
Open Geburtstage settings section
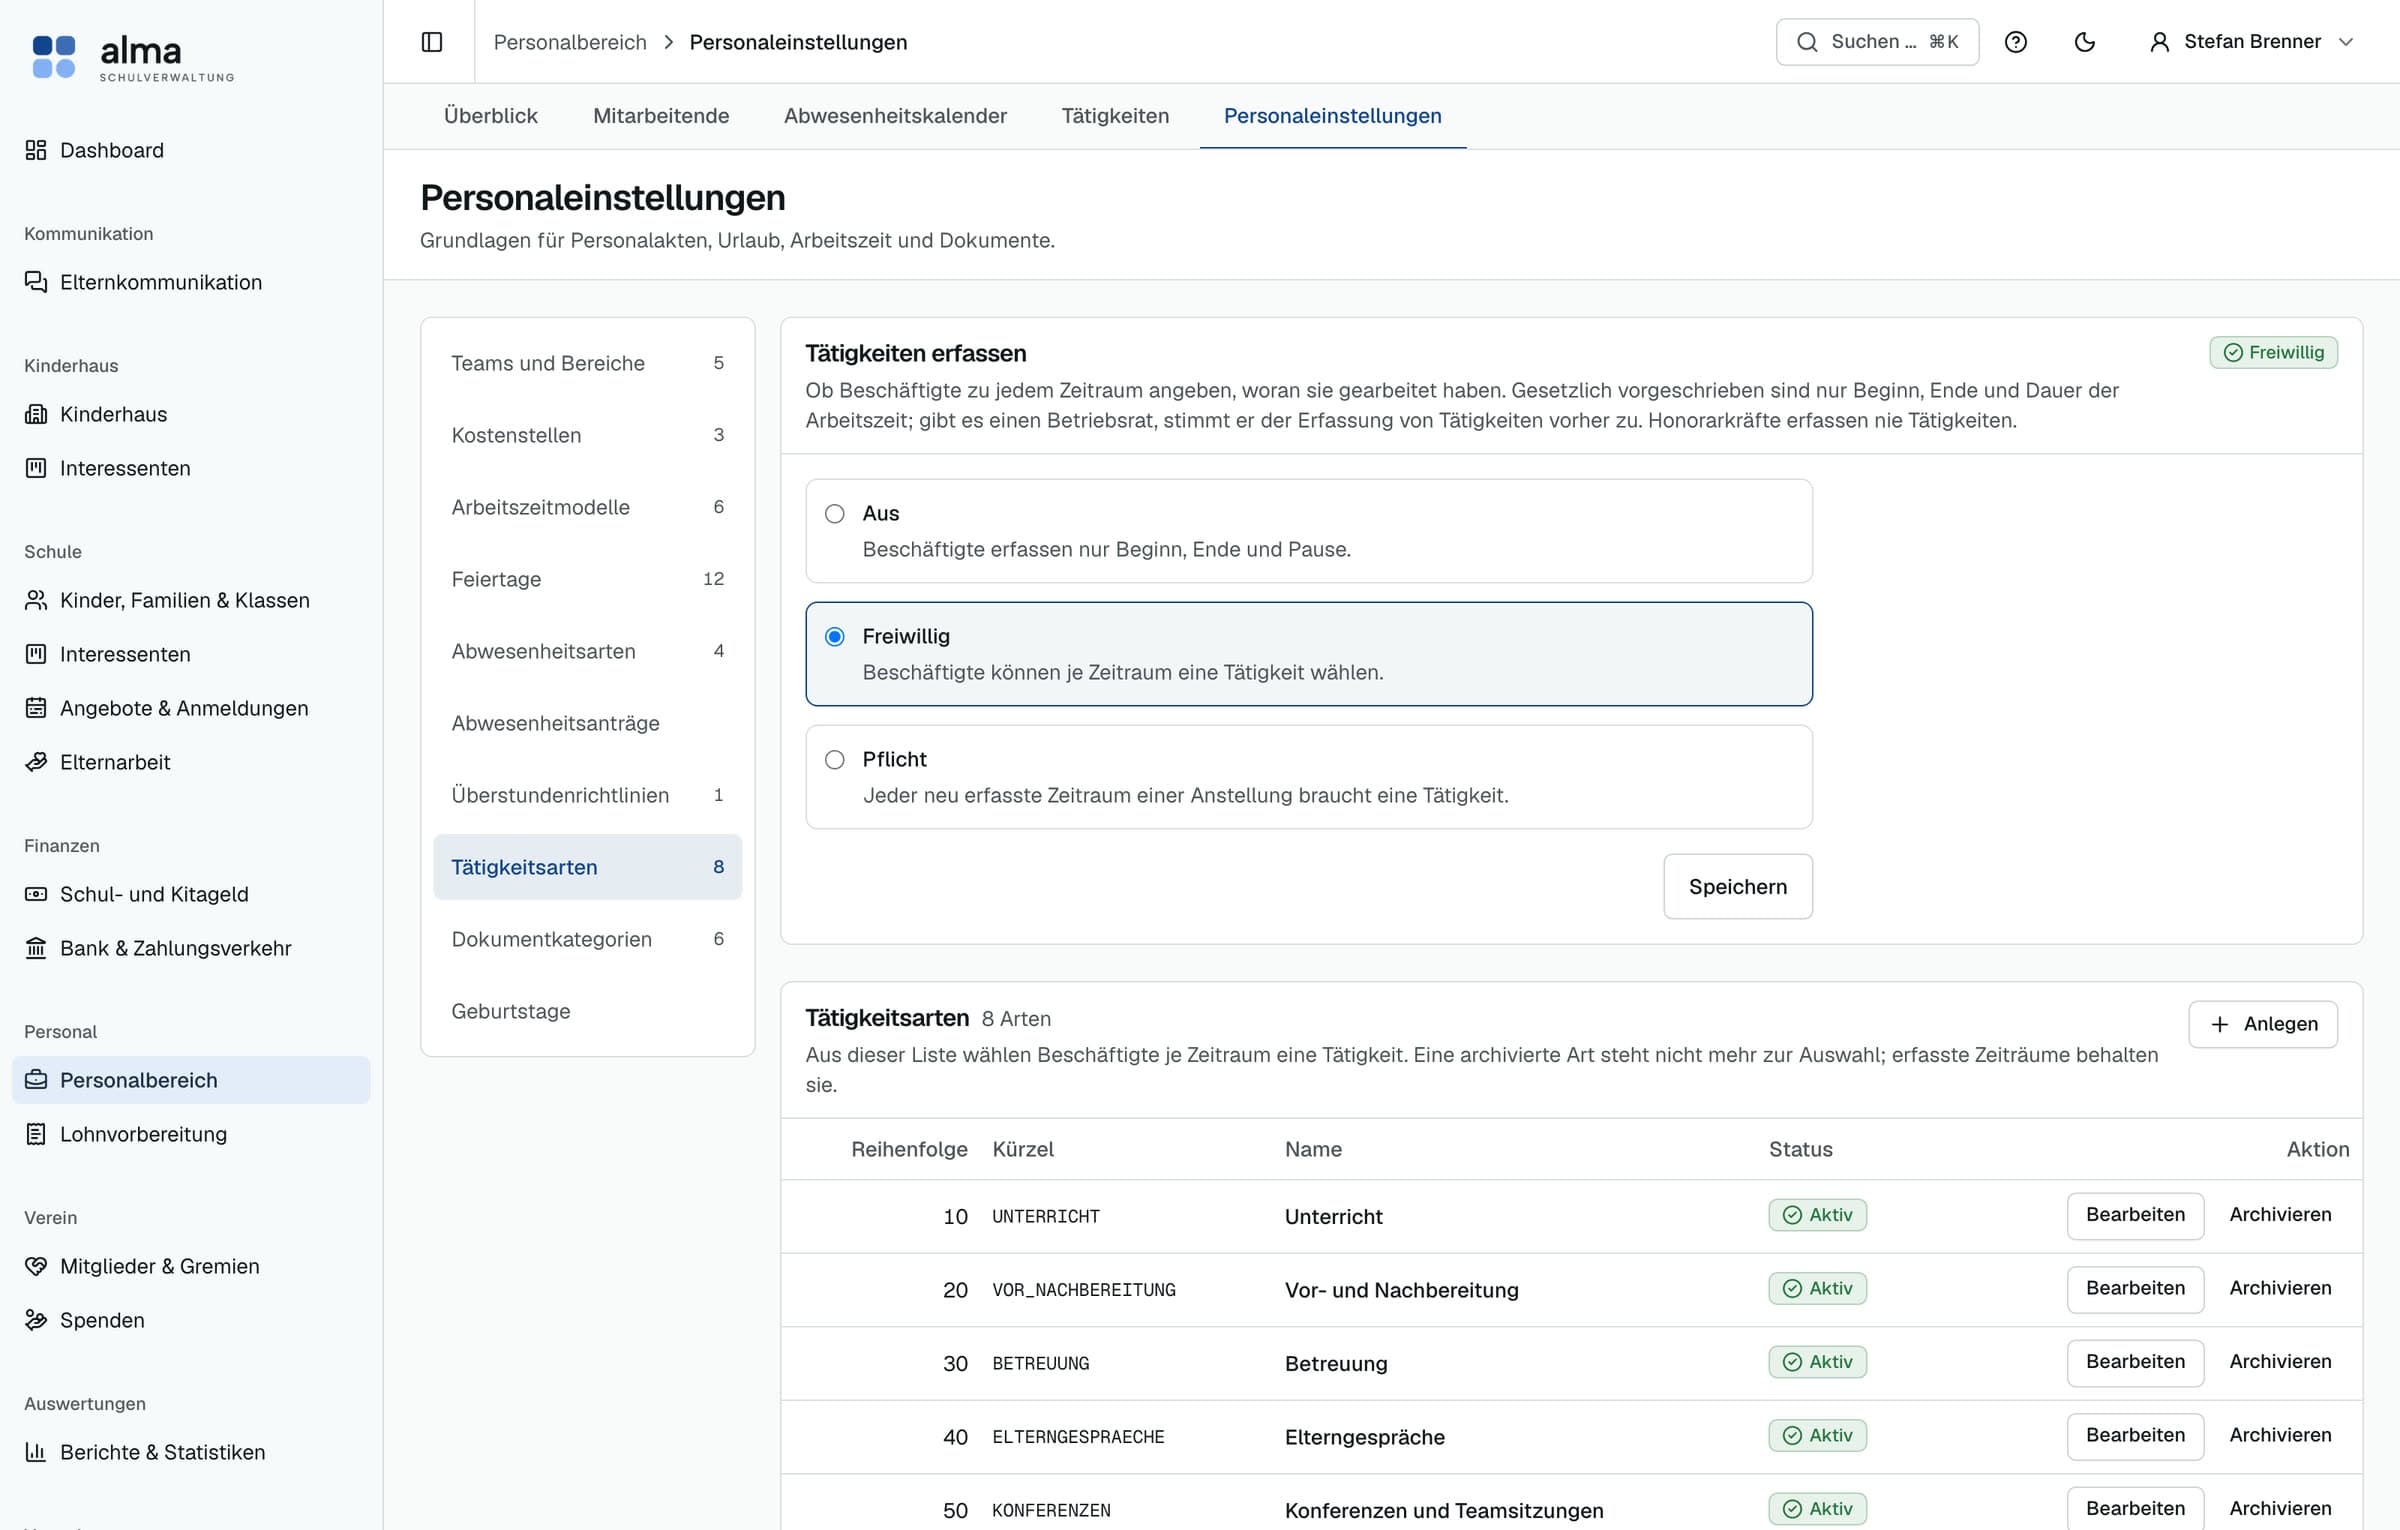coord(588,1011)
